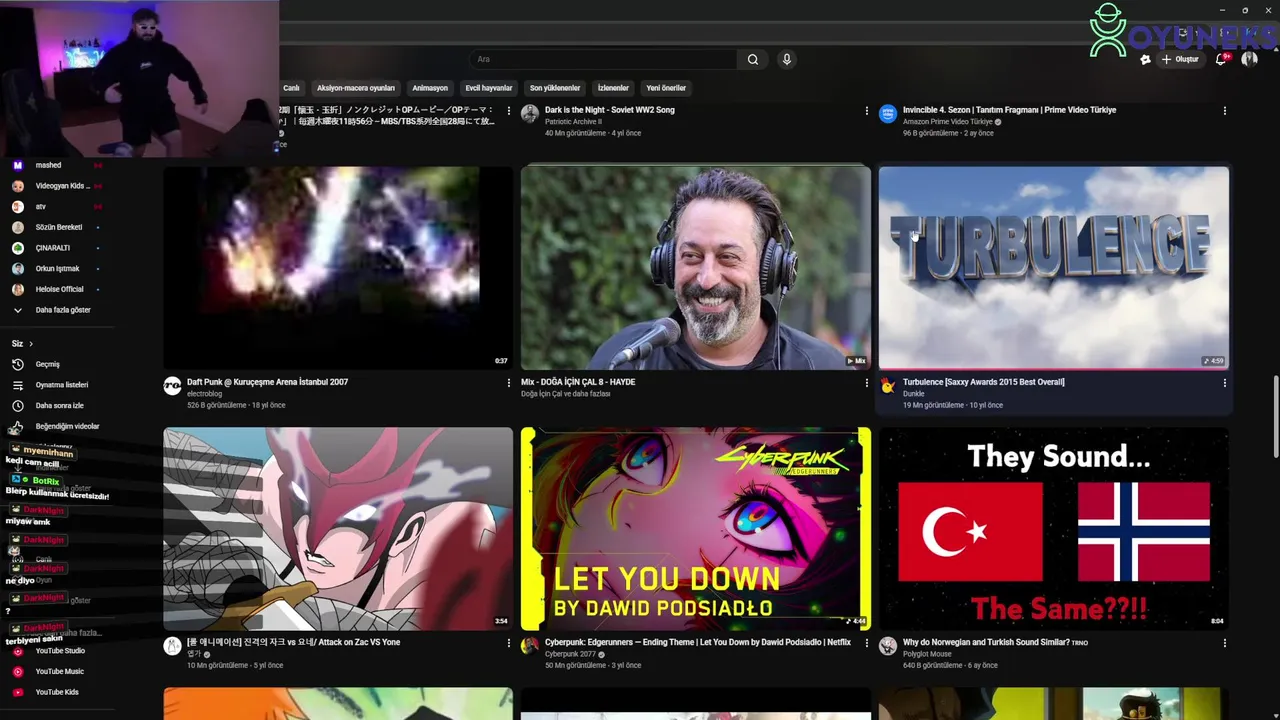Launch YouTube Music from sidebar
1280x720 pixels.
(60, 671)
